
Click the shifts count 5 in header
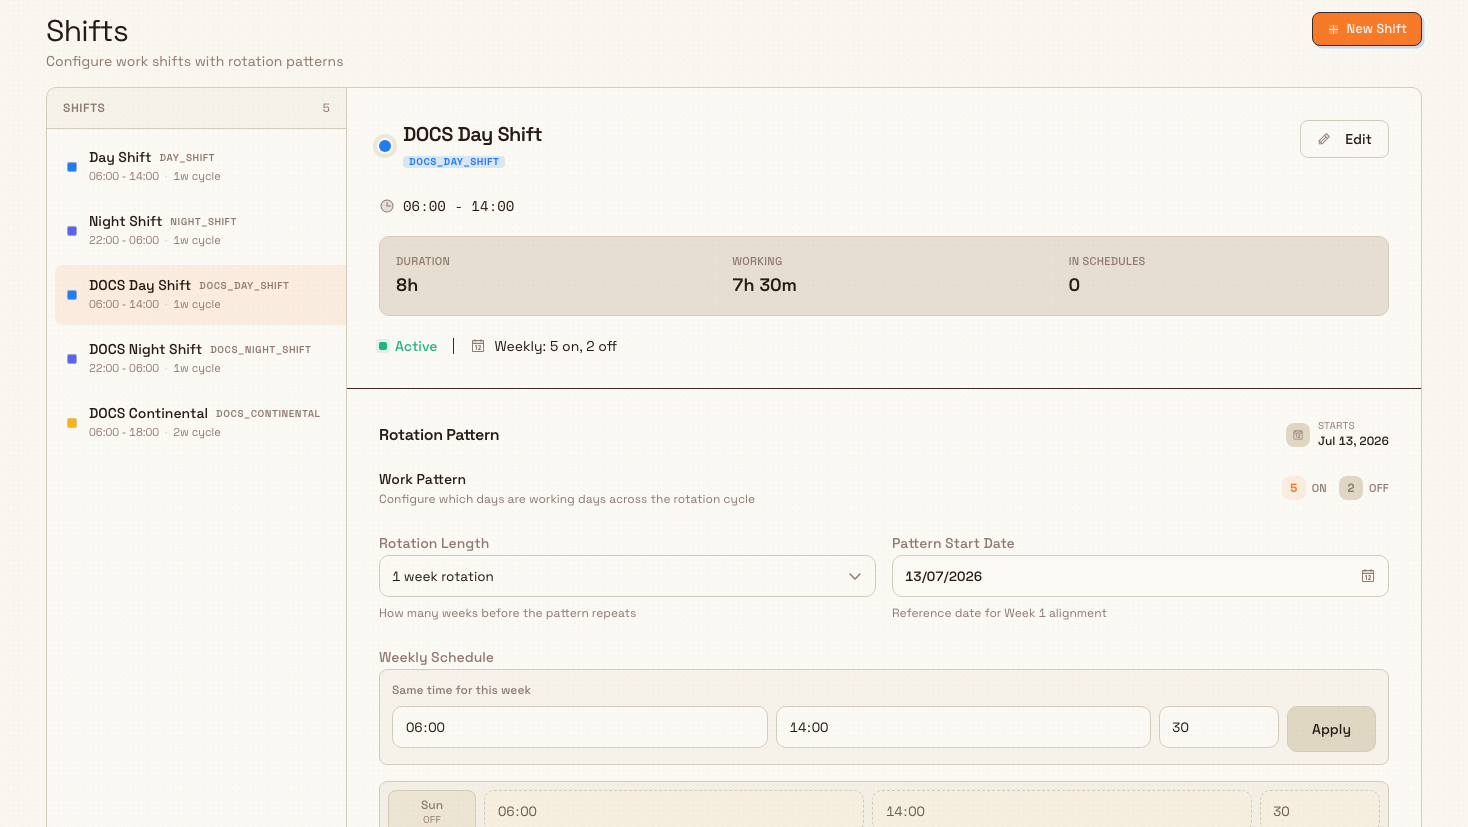[x=326, y=108]
